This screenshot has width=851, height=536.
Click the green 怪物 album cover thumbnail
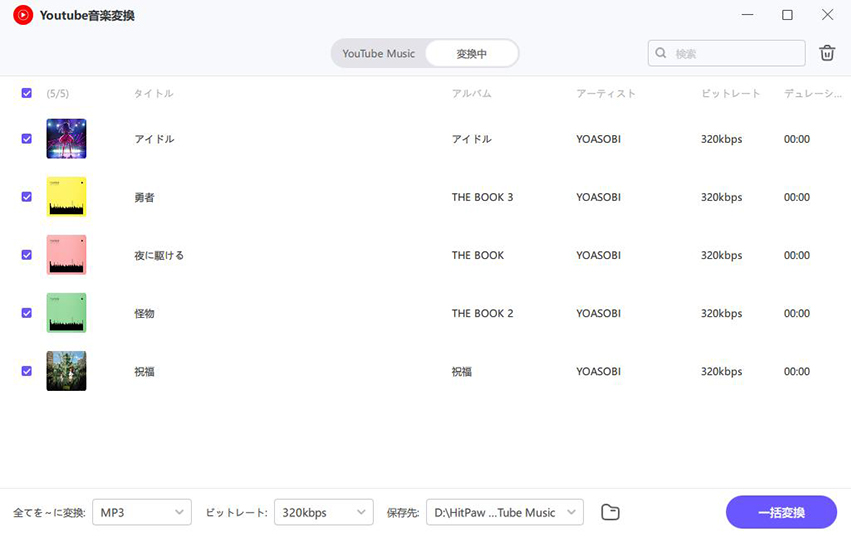pos(66,313)
